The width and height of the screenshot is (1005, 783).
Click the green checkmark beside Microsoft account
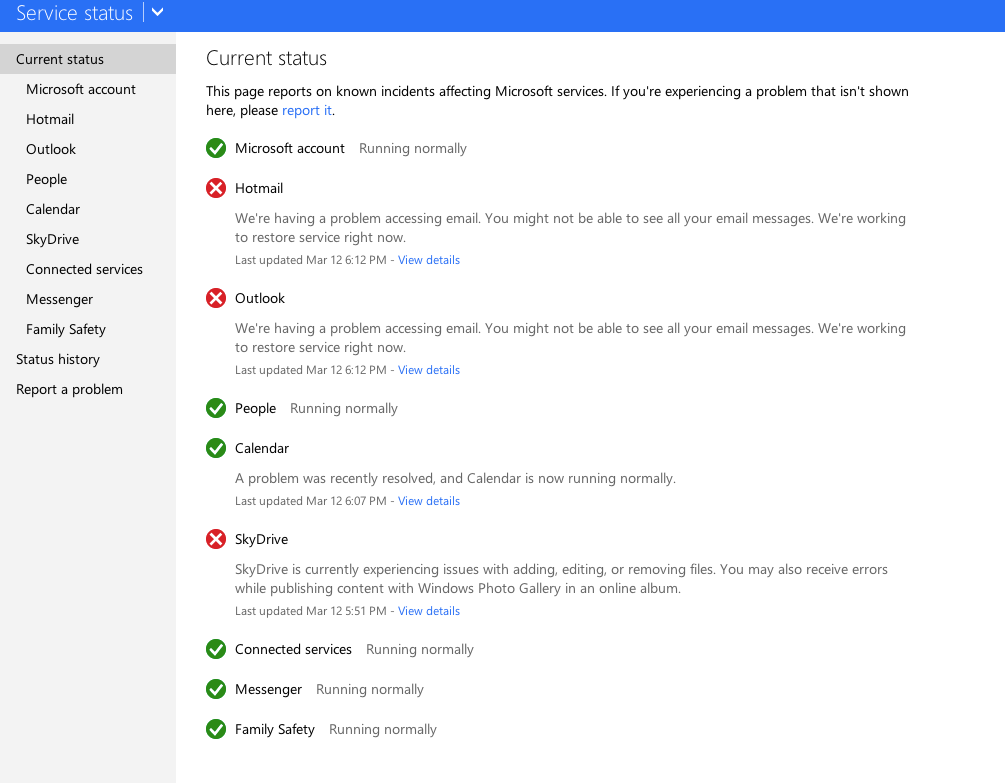click(216, 148)
